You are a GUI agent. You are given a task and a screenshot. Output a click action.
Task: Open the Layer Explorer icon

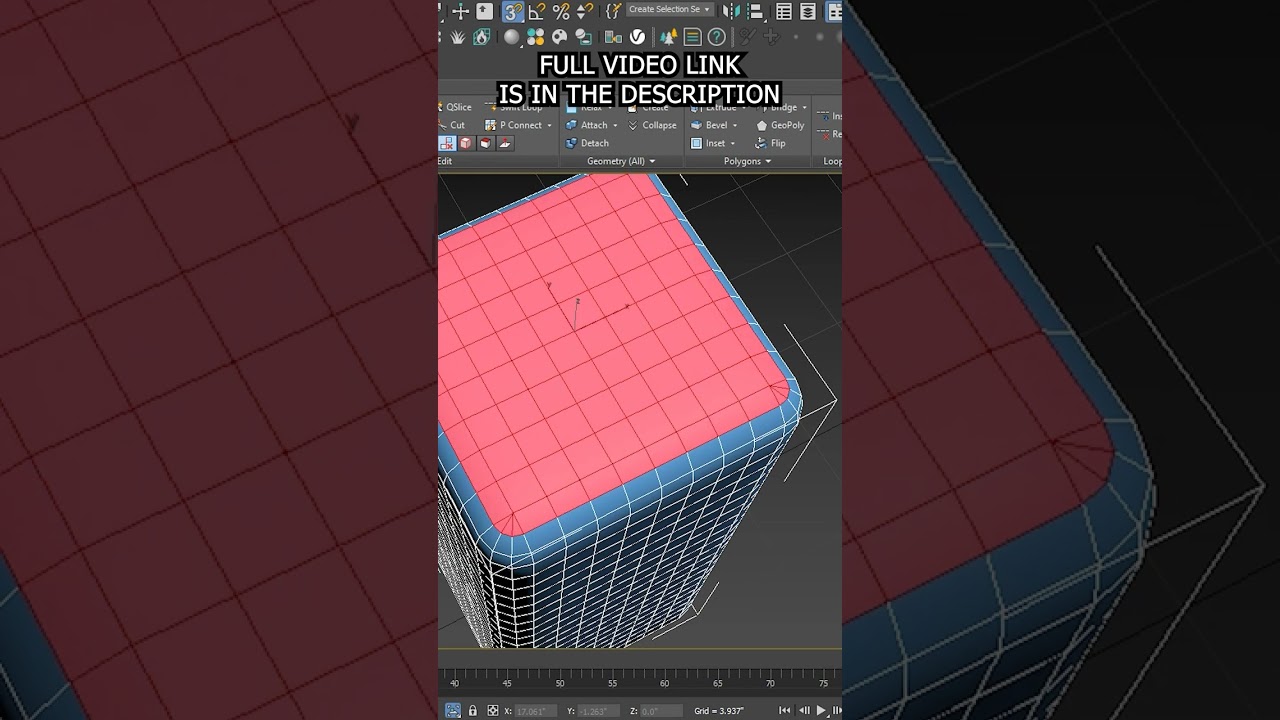click(808, 11)
